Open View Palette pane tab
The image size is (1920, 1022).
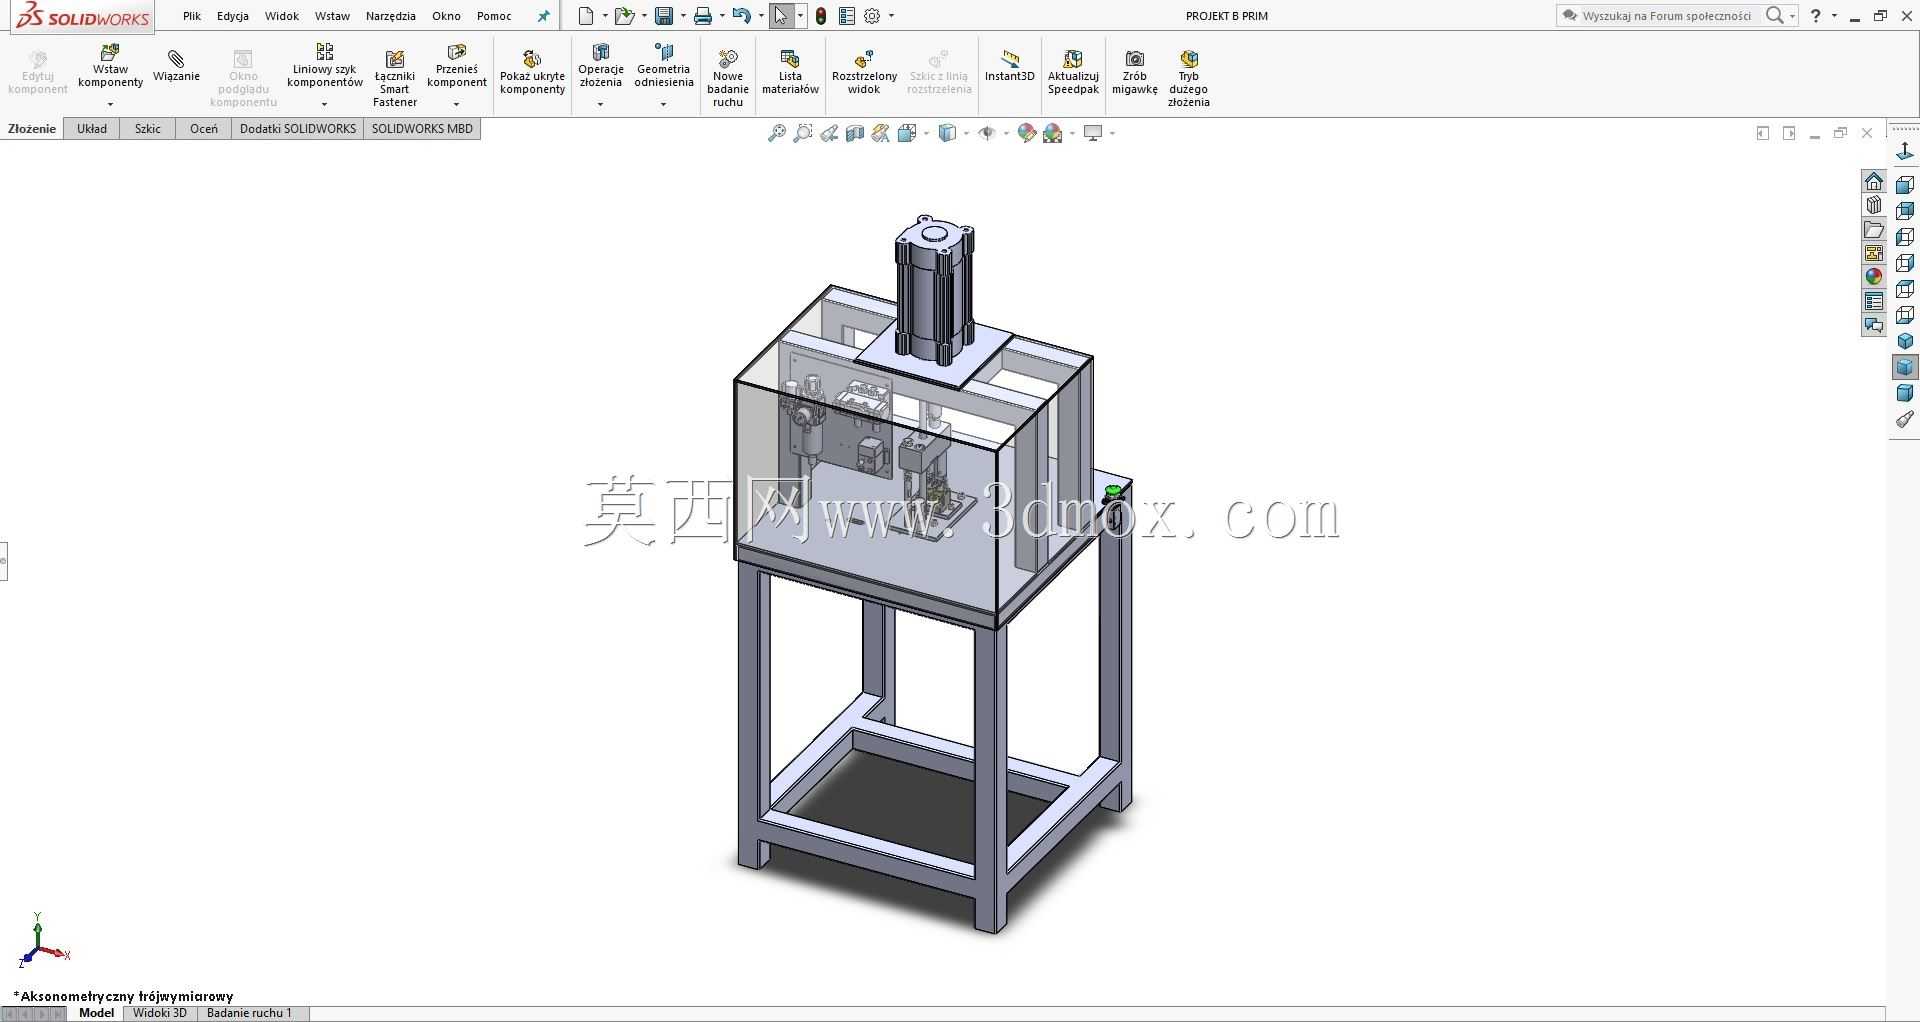1873,253
